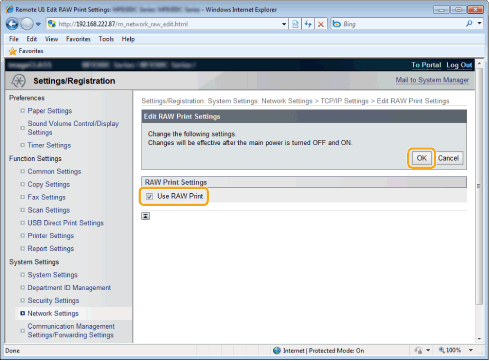This screenshot has width=489, height=361.
Task: Click the status bar privacy icon
Action: click(418, 350)
